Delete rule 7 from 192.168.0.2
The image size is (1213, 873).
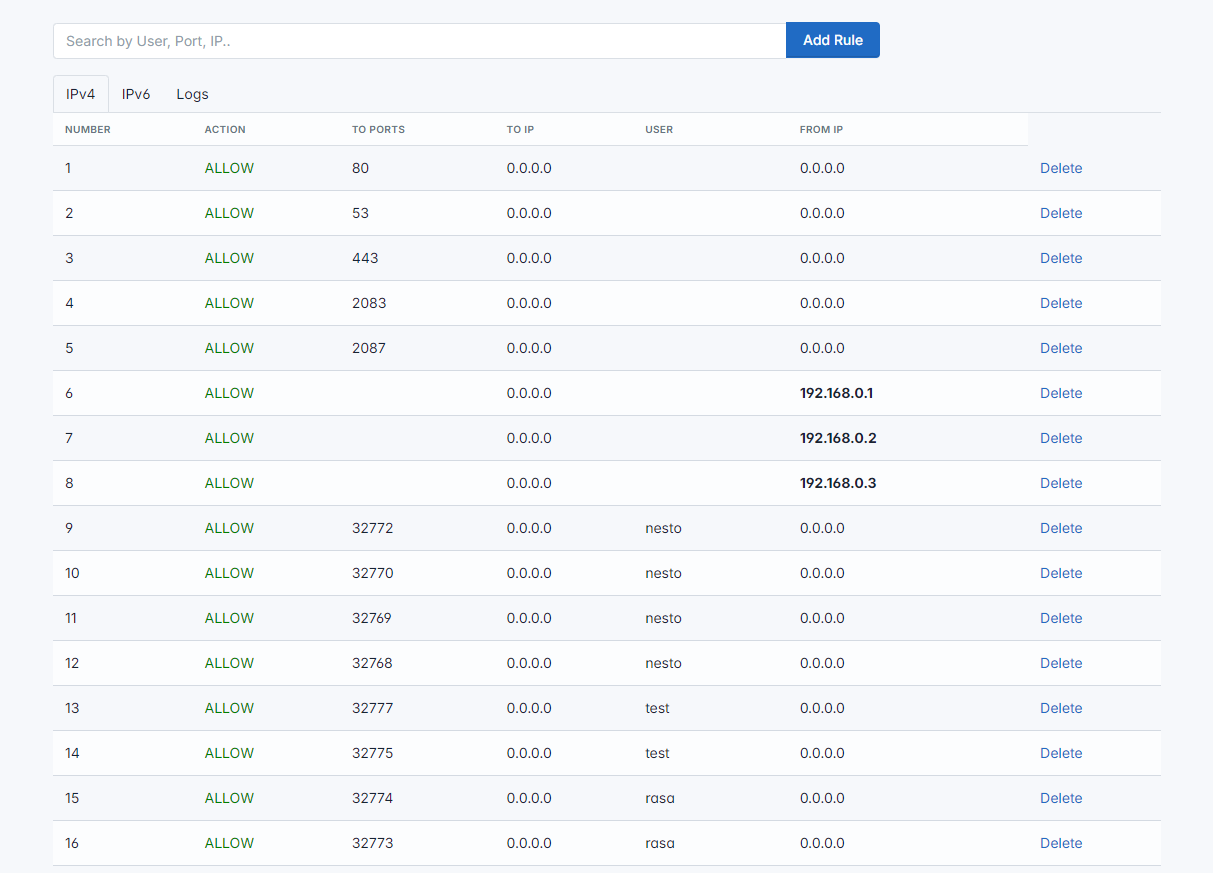[x=1061, y=438]
